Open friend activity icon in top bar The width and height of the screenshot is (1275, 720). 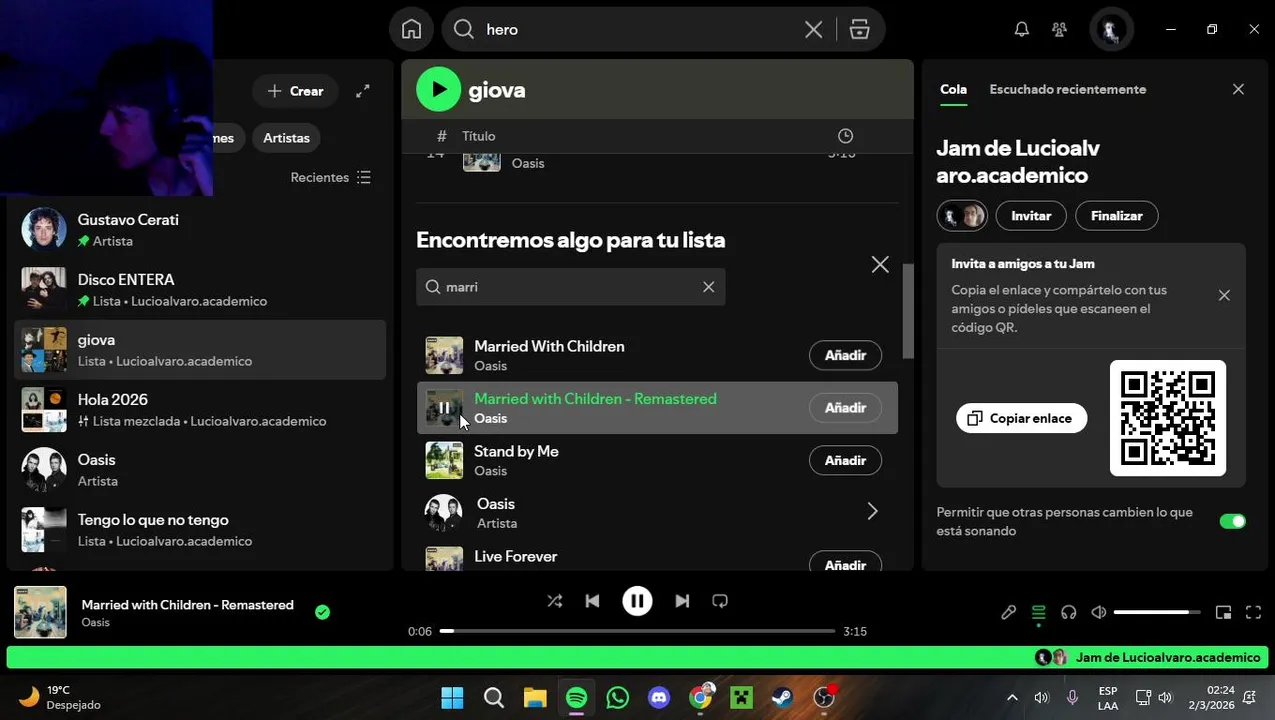(1060, 29)
